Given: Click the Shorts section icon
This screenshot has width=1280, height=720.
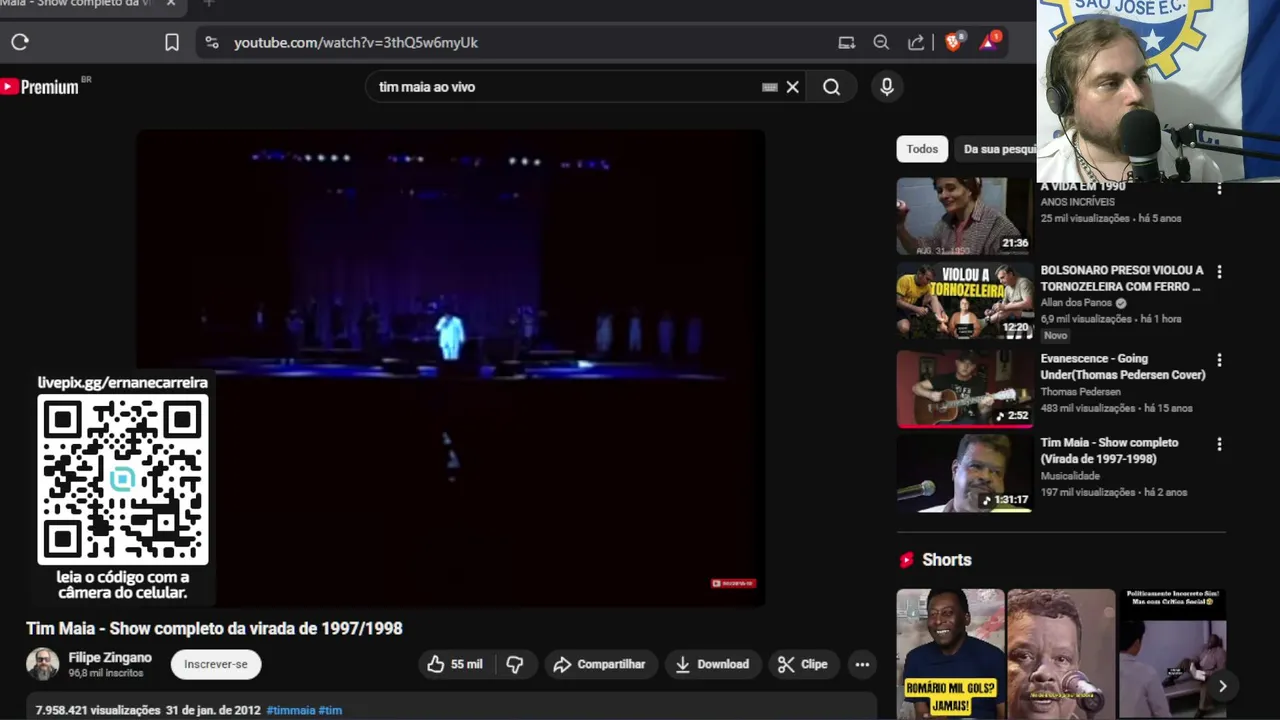Looking at the screenshot, I should 906,560.
